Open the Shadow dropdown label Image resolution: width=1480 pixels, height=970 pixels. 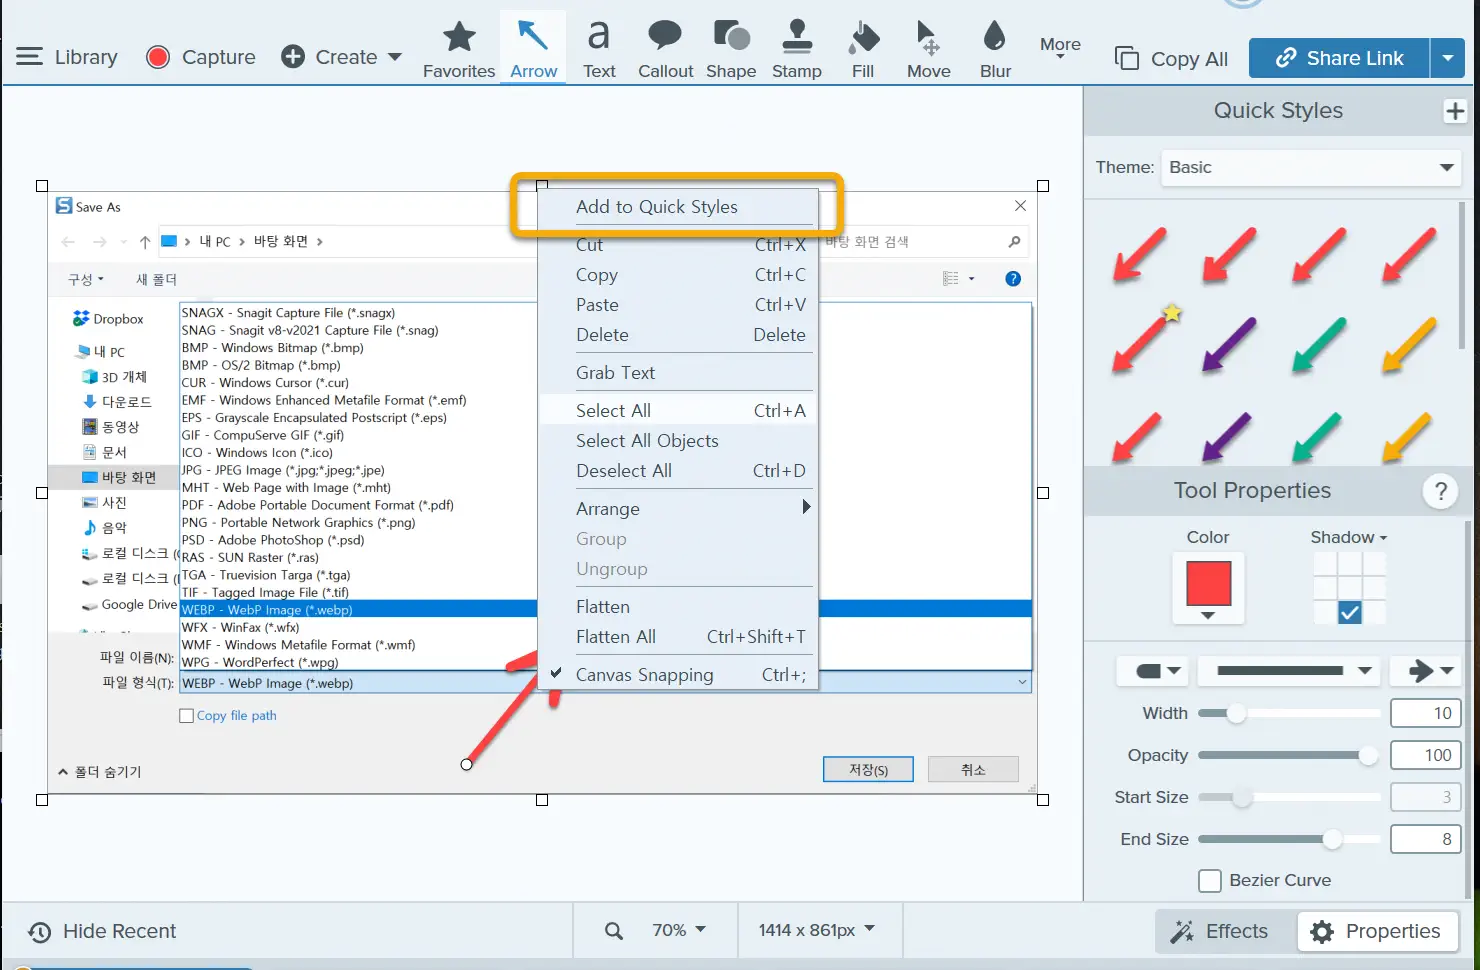point(1349,537)
